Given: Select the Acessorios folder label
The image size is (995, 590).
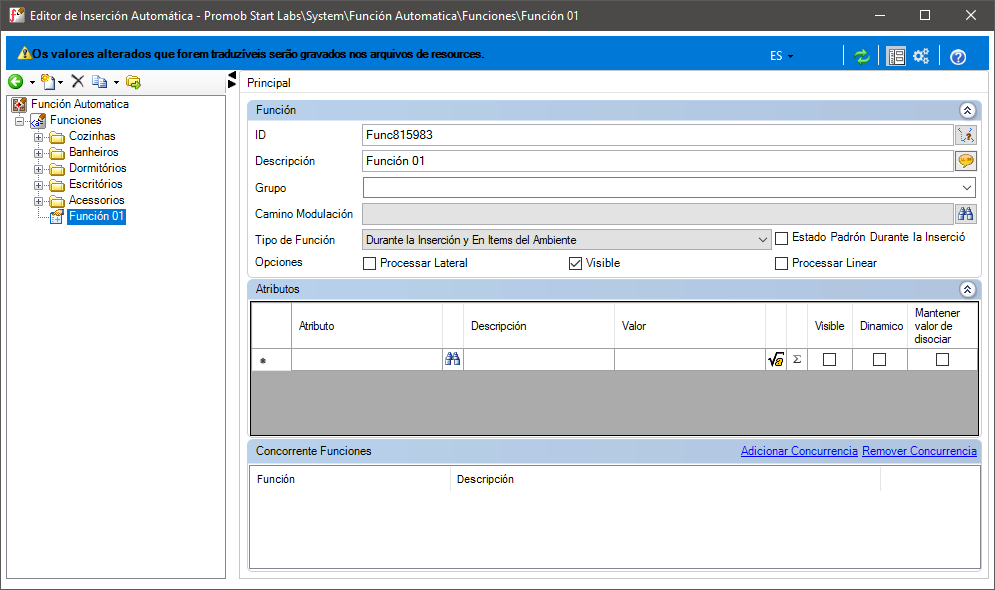Looking at the screenshot, I should [x=96, y=200].
